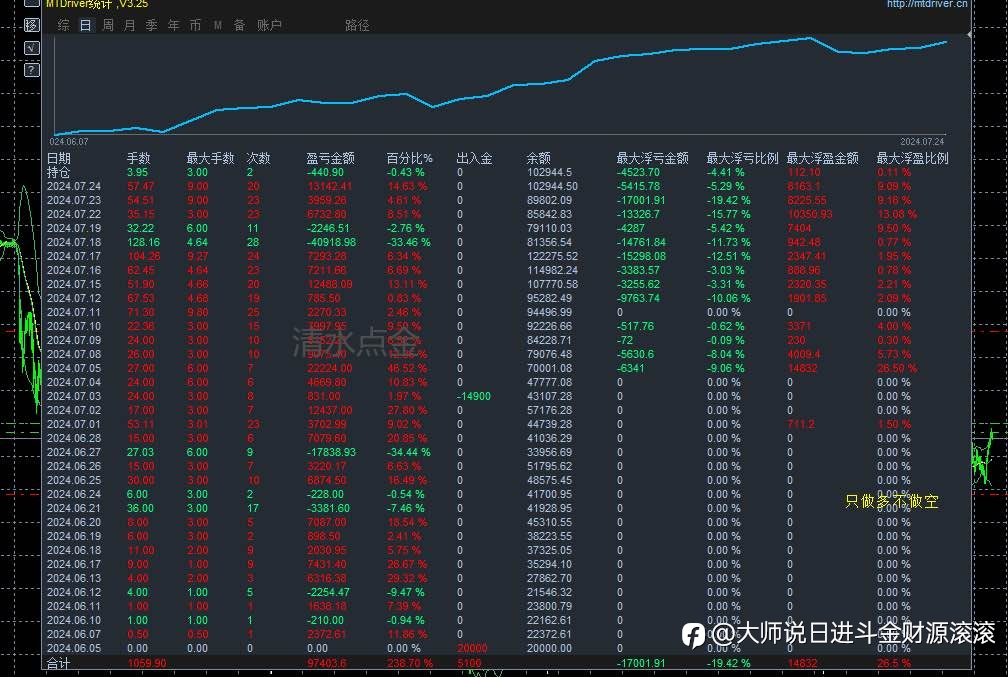Select the M tab

(x=217, y=25)
